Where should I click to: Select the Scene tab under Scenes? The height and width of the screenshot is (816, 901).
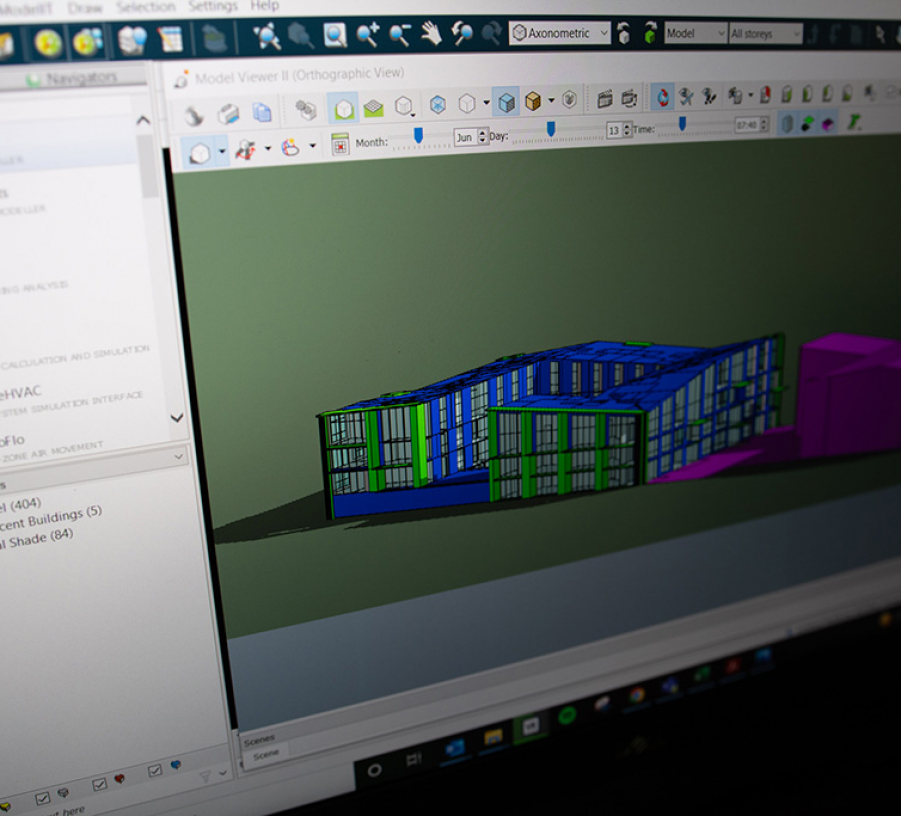tap(265, 754)
